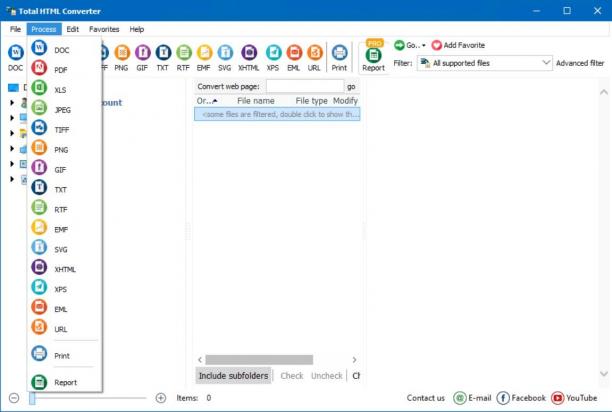This screenshot has width=612, height=412.
Task: Click the Report toolbar icon
Action: click(x=374, y=58)
